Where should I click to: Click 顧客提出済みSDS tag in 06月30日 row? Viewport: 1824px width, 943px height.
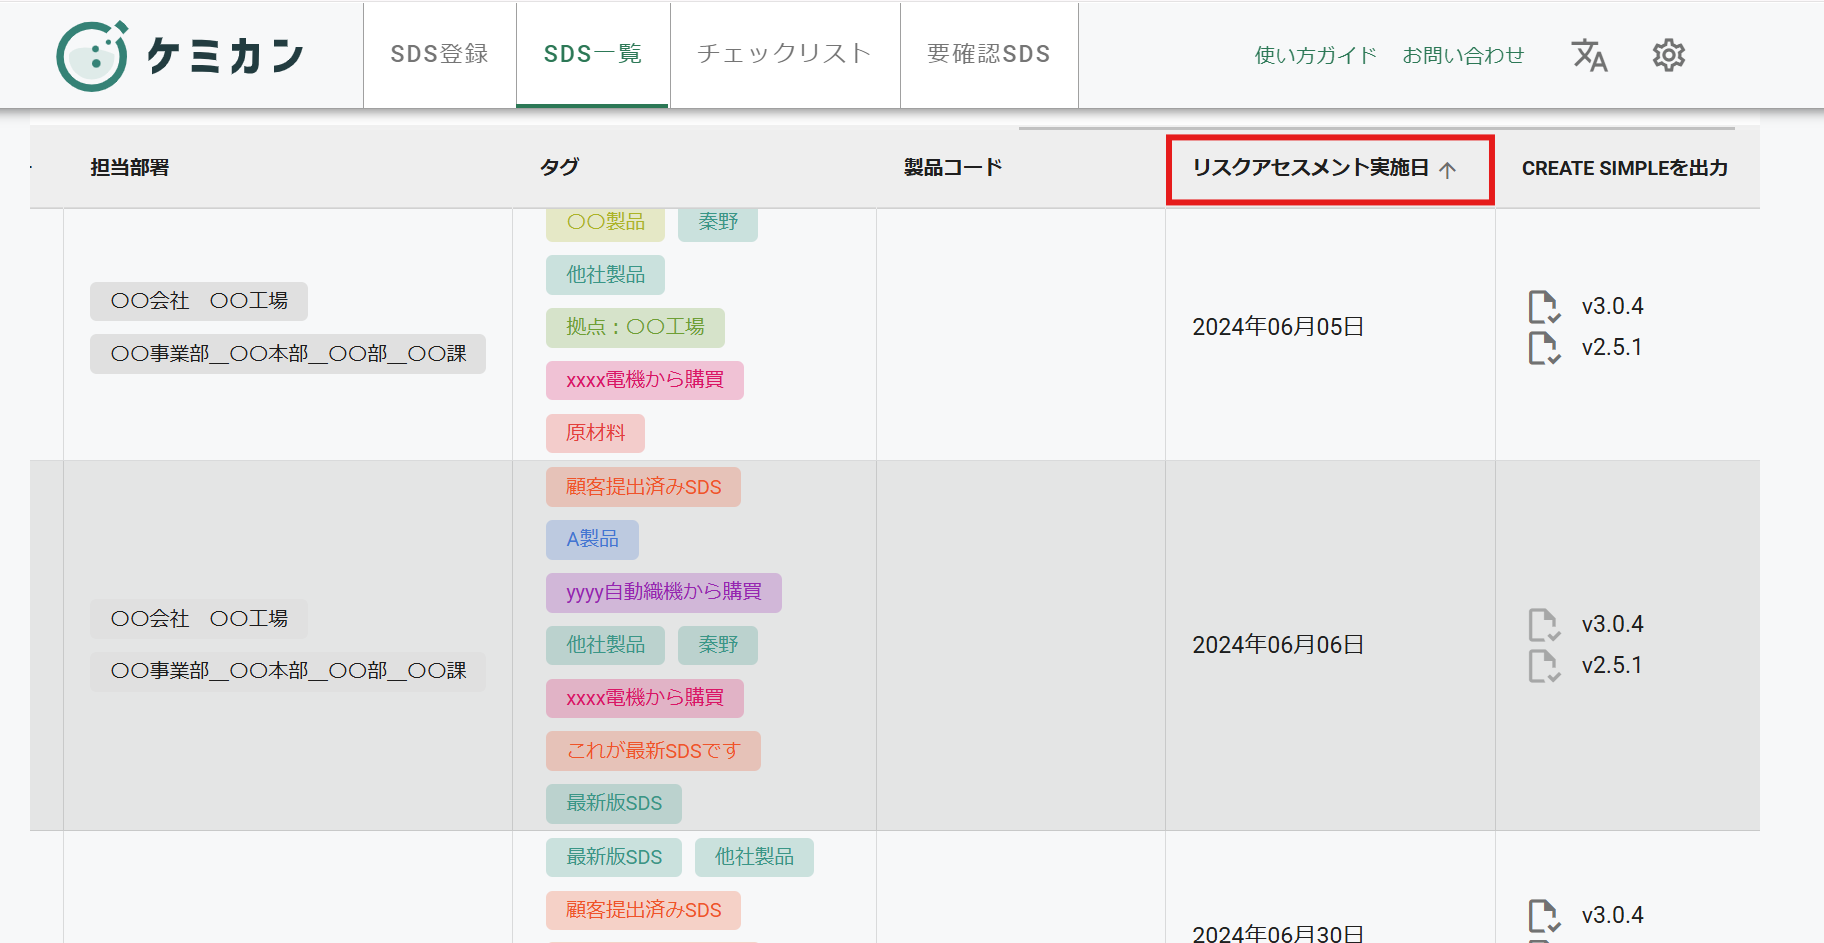643,910
